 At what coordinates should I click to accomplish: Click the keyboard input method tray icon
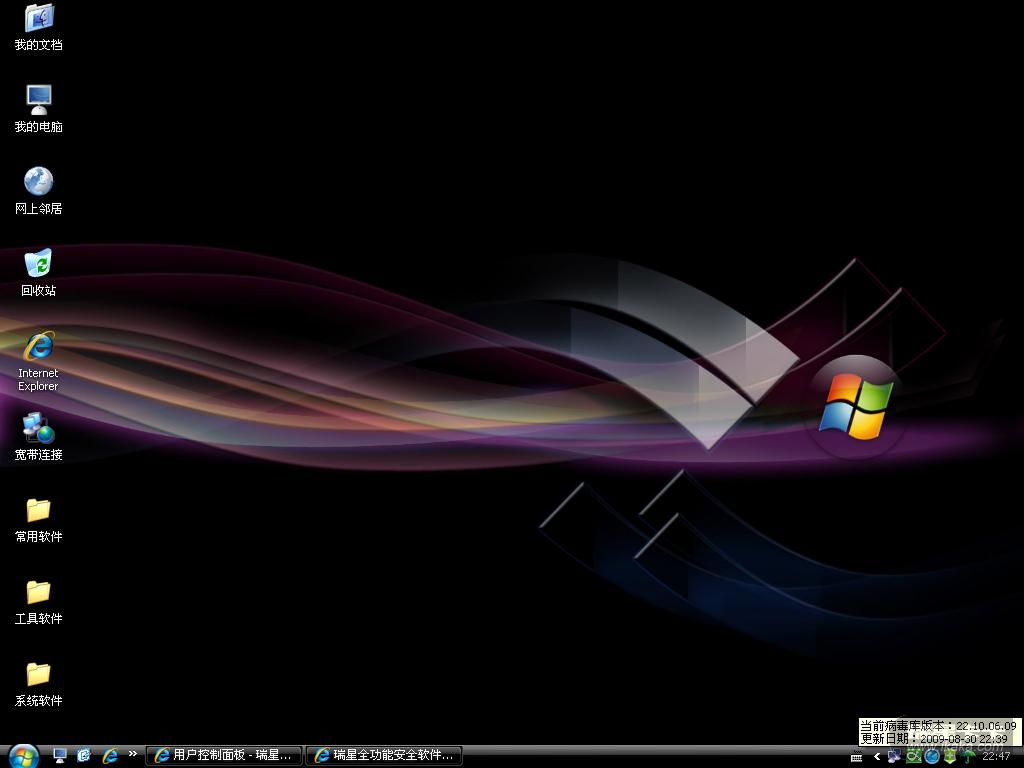[x=857, y=757]
